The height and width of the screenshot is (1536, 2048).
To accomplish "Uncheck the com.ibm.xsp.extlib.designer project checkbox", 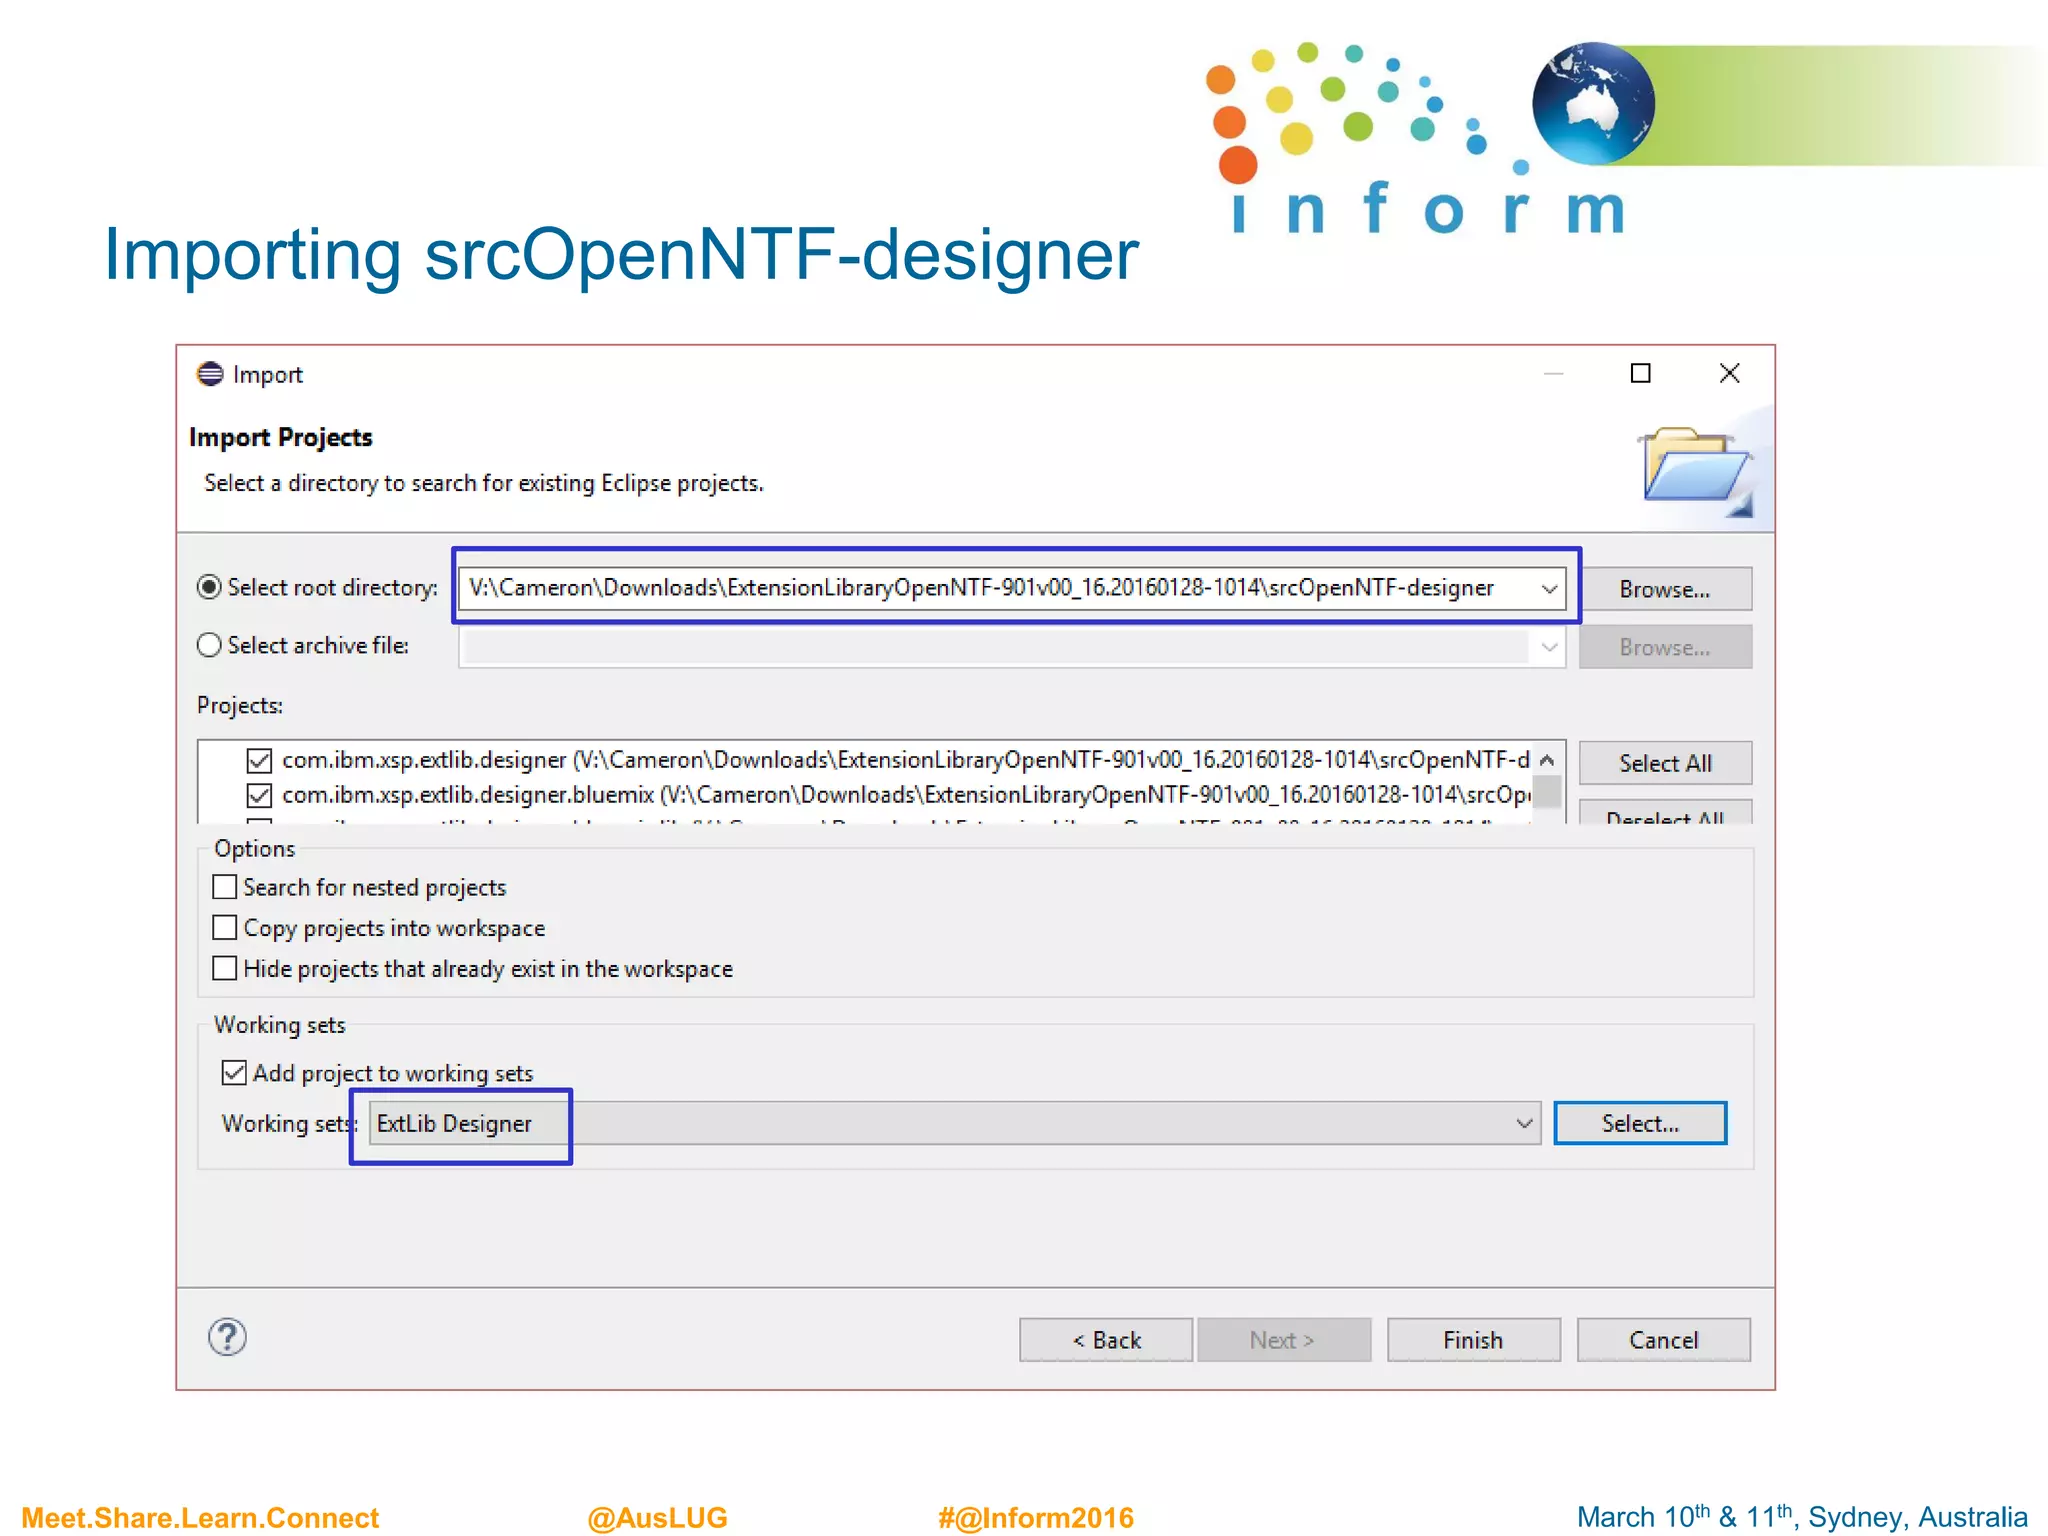I will (259, 761).
